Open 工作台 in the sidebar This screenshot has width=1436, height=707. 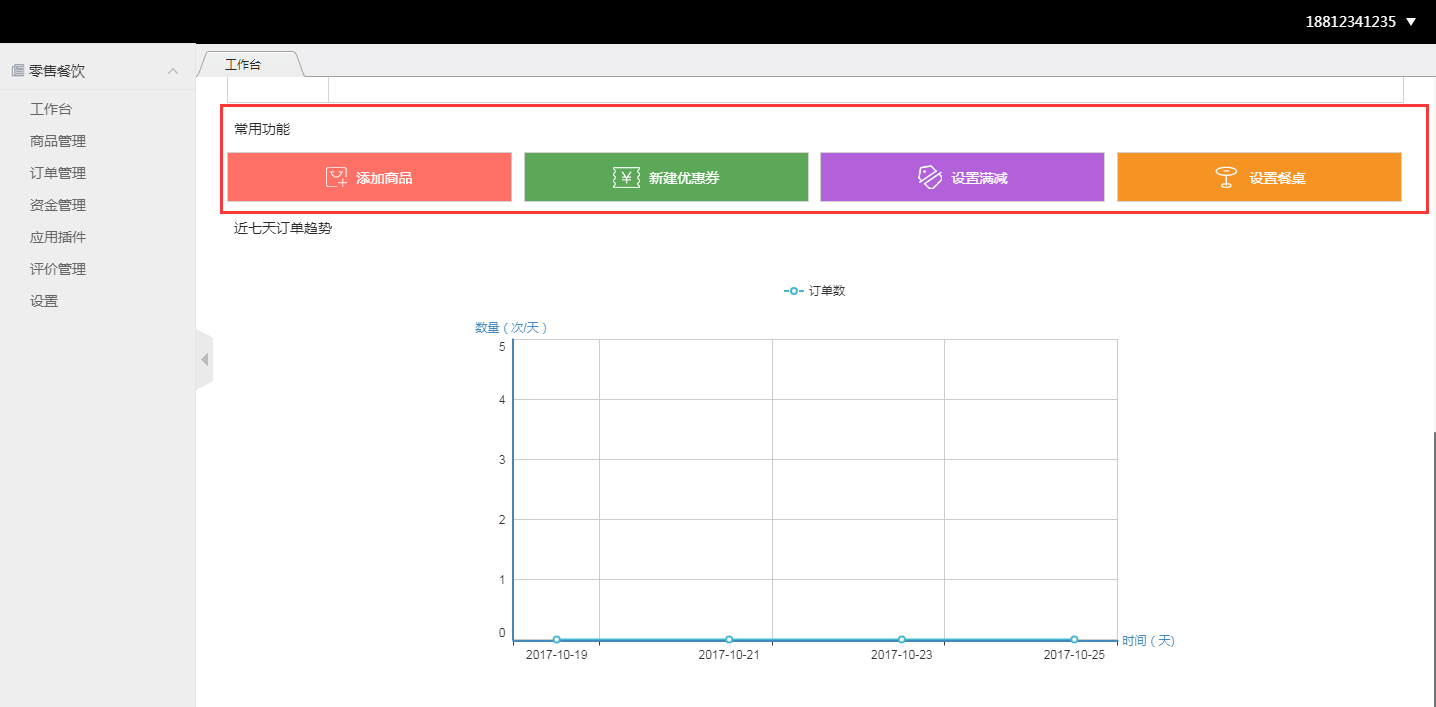tap(51, 109)
